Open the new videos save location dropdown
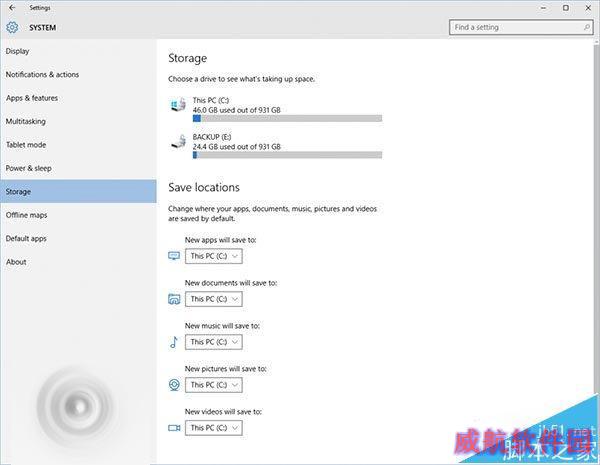600x465 pixels. coord(214,427)
